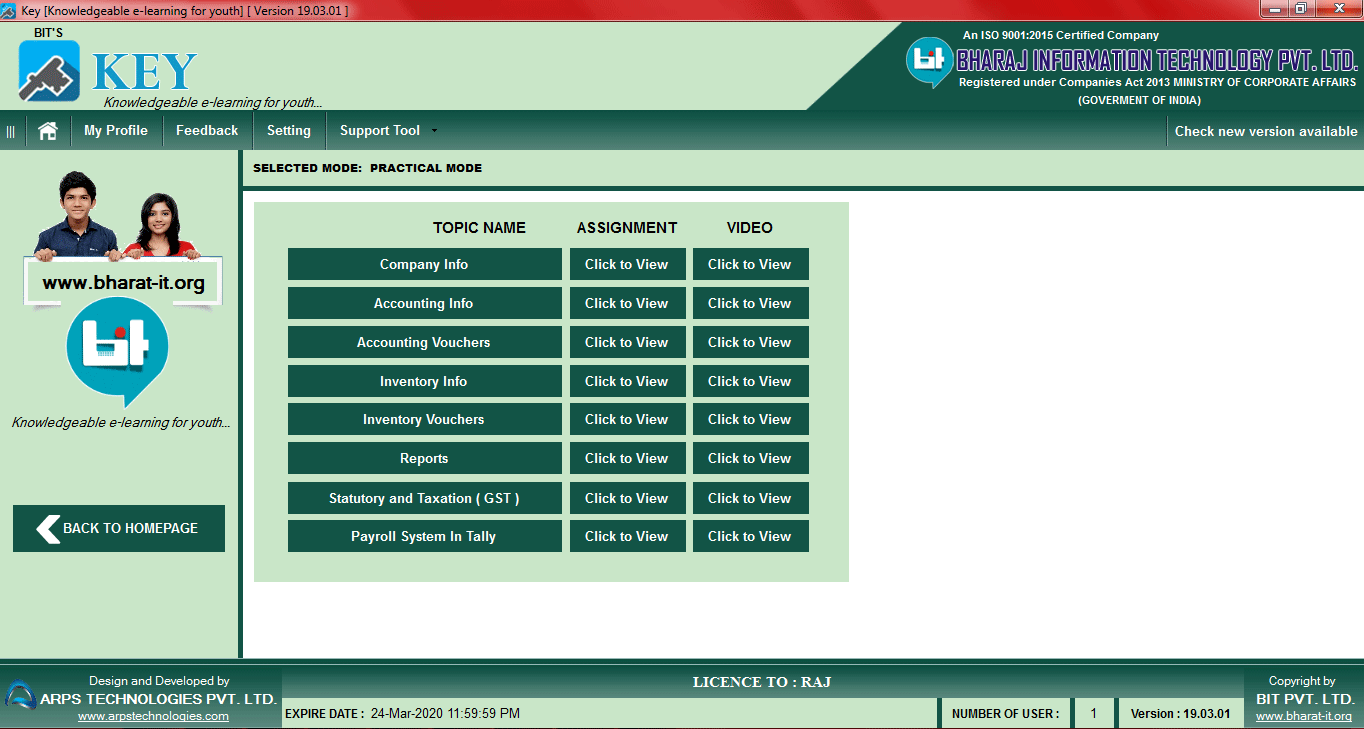Click the round BIT logo in sidebar
Viewport: 1364px width, 729px height.
[x=118, y=352]
